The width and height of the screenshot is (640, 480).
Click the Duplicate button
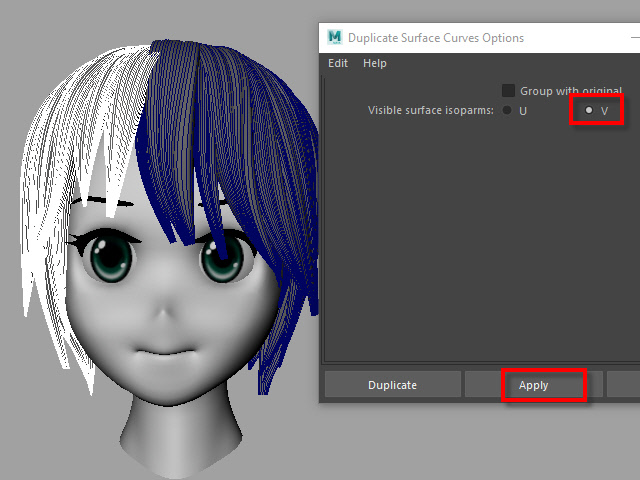392,385
